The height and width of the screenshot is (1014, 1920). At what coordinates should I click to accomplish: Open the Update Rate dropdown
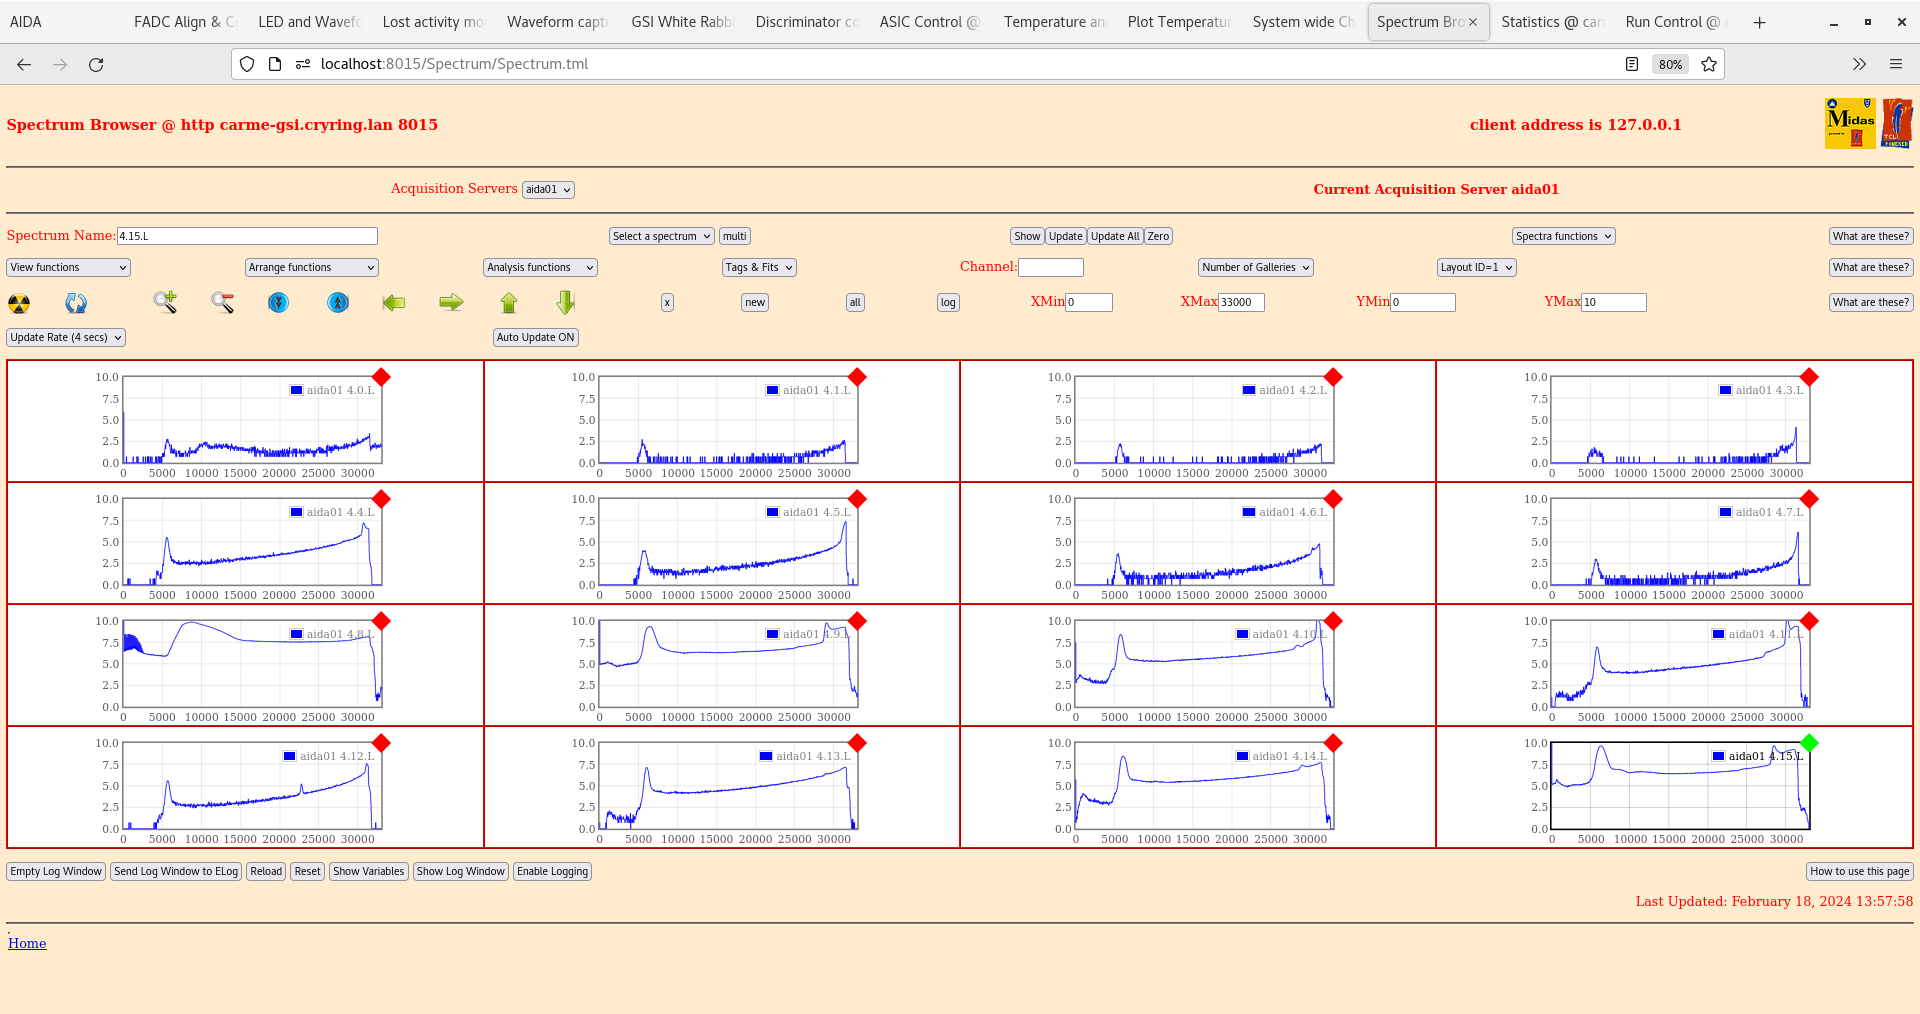66,338
